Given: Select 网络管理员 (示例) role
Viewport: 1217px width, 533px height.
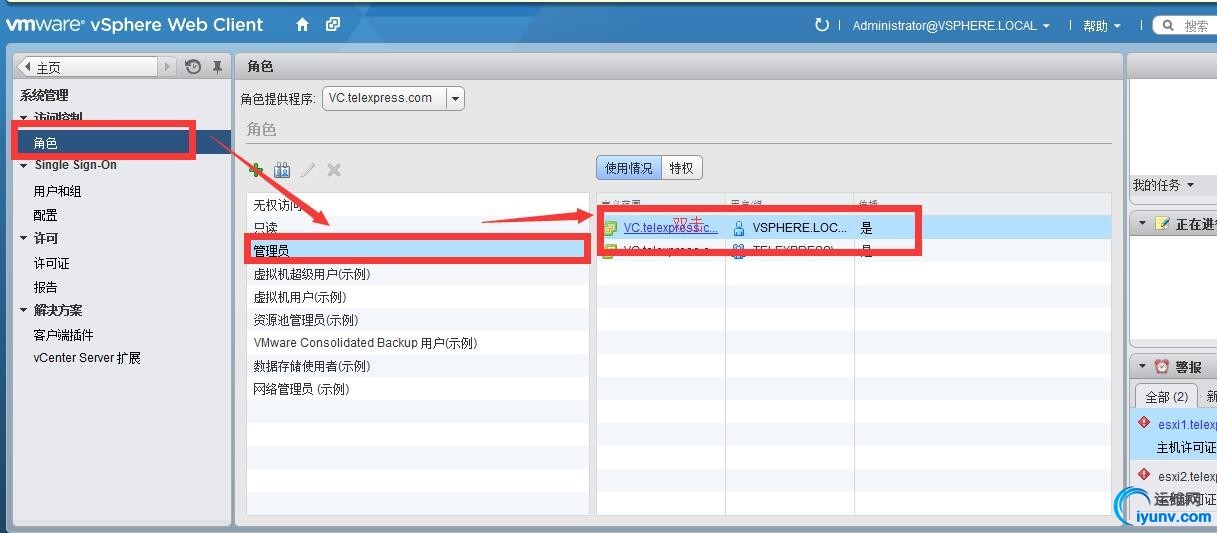Looking at the screenshot, I should (x=418, y=389).
